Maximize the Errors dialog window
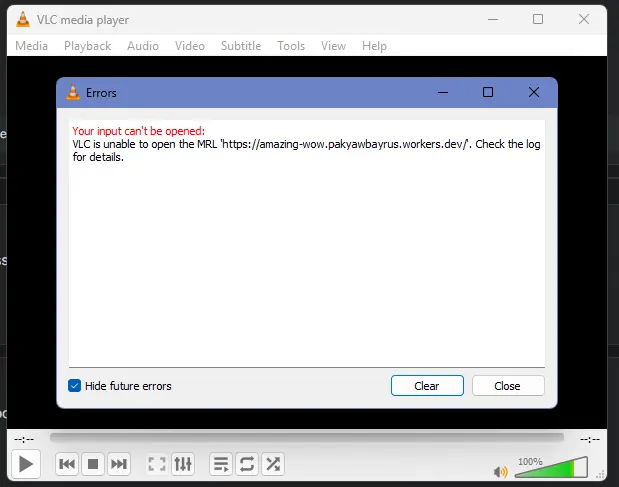Viewport: 619px width, 487px height. [488, 93]
